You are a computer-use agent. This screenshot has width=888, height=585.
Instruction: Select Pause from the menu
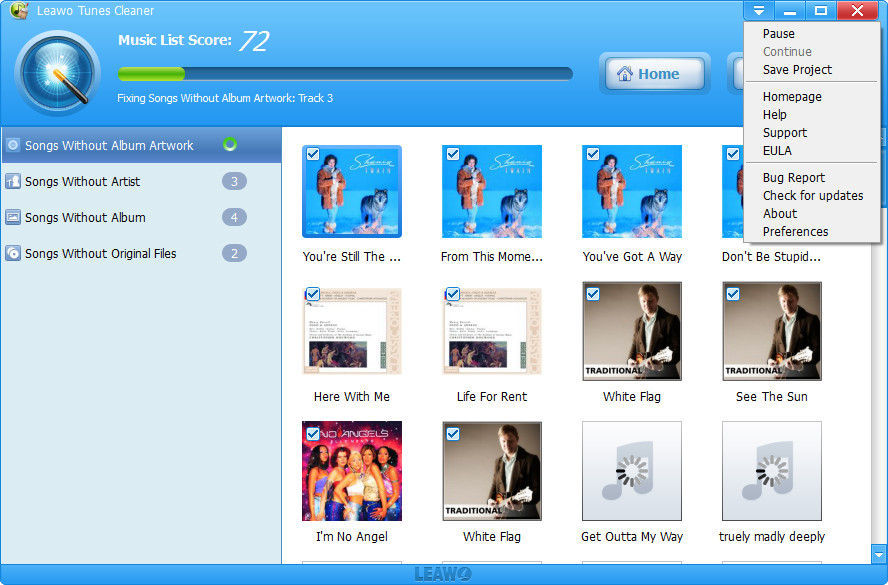point(778,33)
